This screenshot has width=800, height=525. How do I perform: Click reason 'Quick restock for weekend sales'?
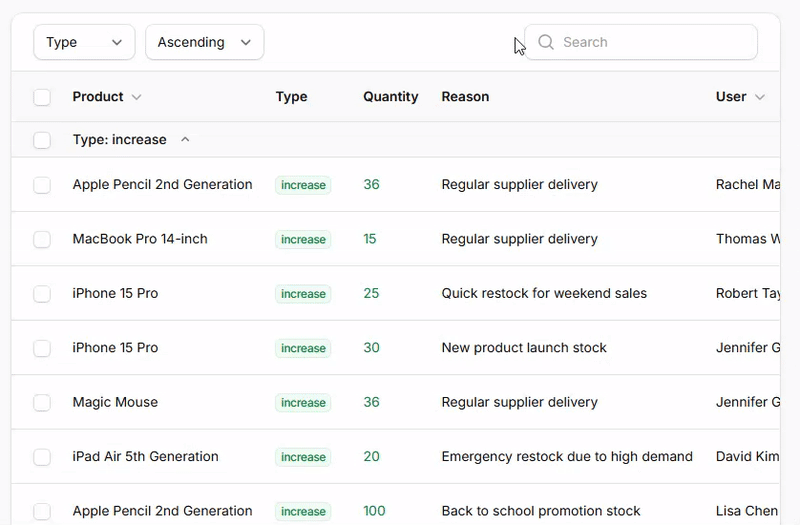544,293
